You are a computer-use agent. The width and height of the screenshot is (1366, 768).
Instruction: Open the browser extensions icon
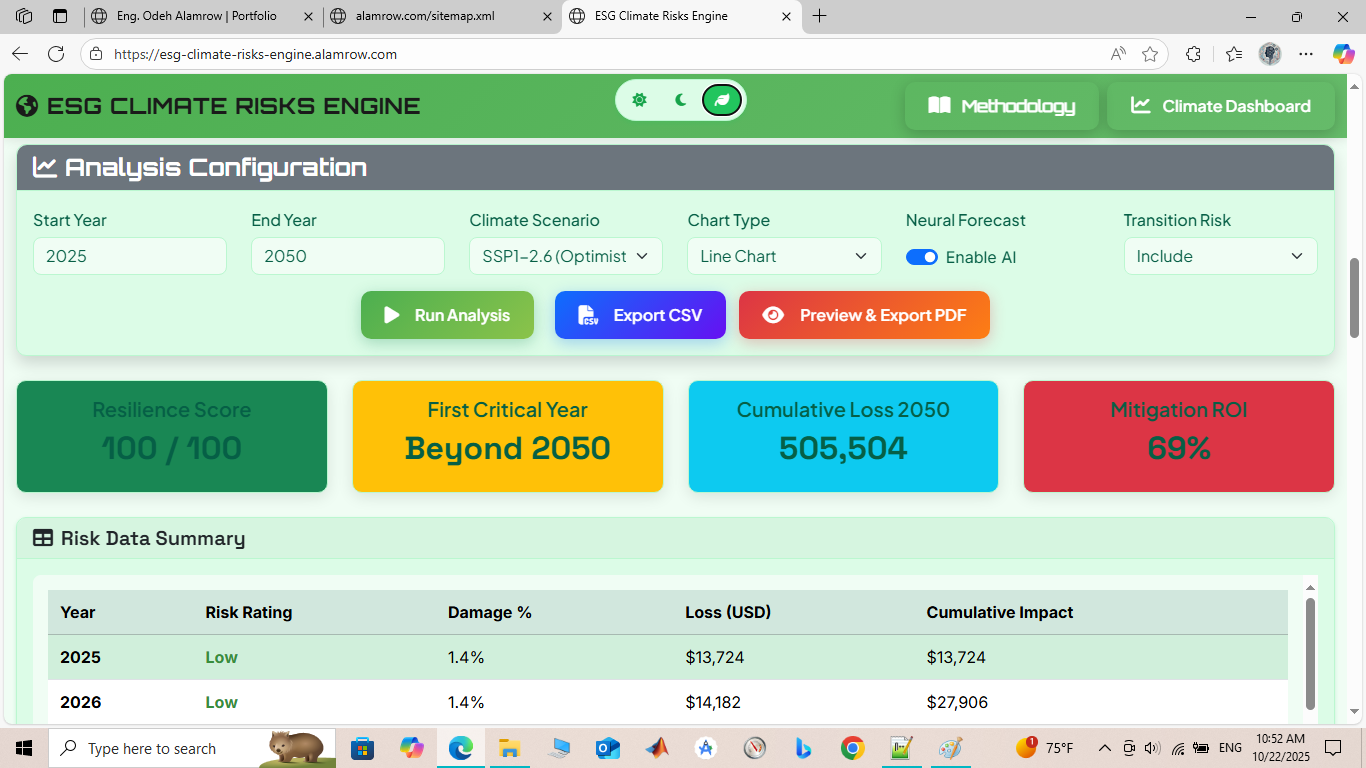[x=1193, y=54]
